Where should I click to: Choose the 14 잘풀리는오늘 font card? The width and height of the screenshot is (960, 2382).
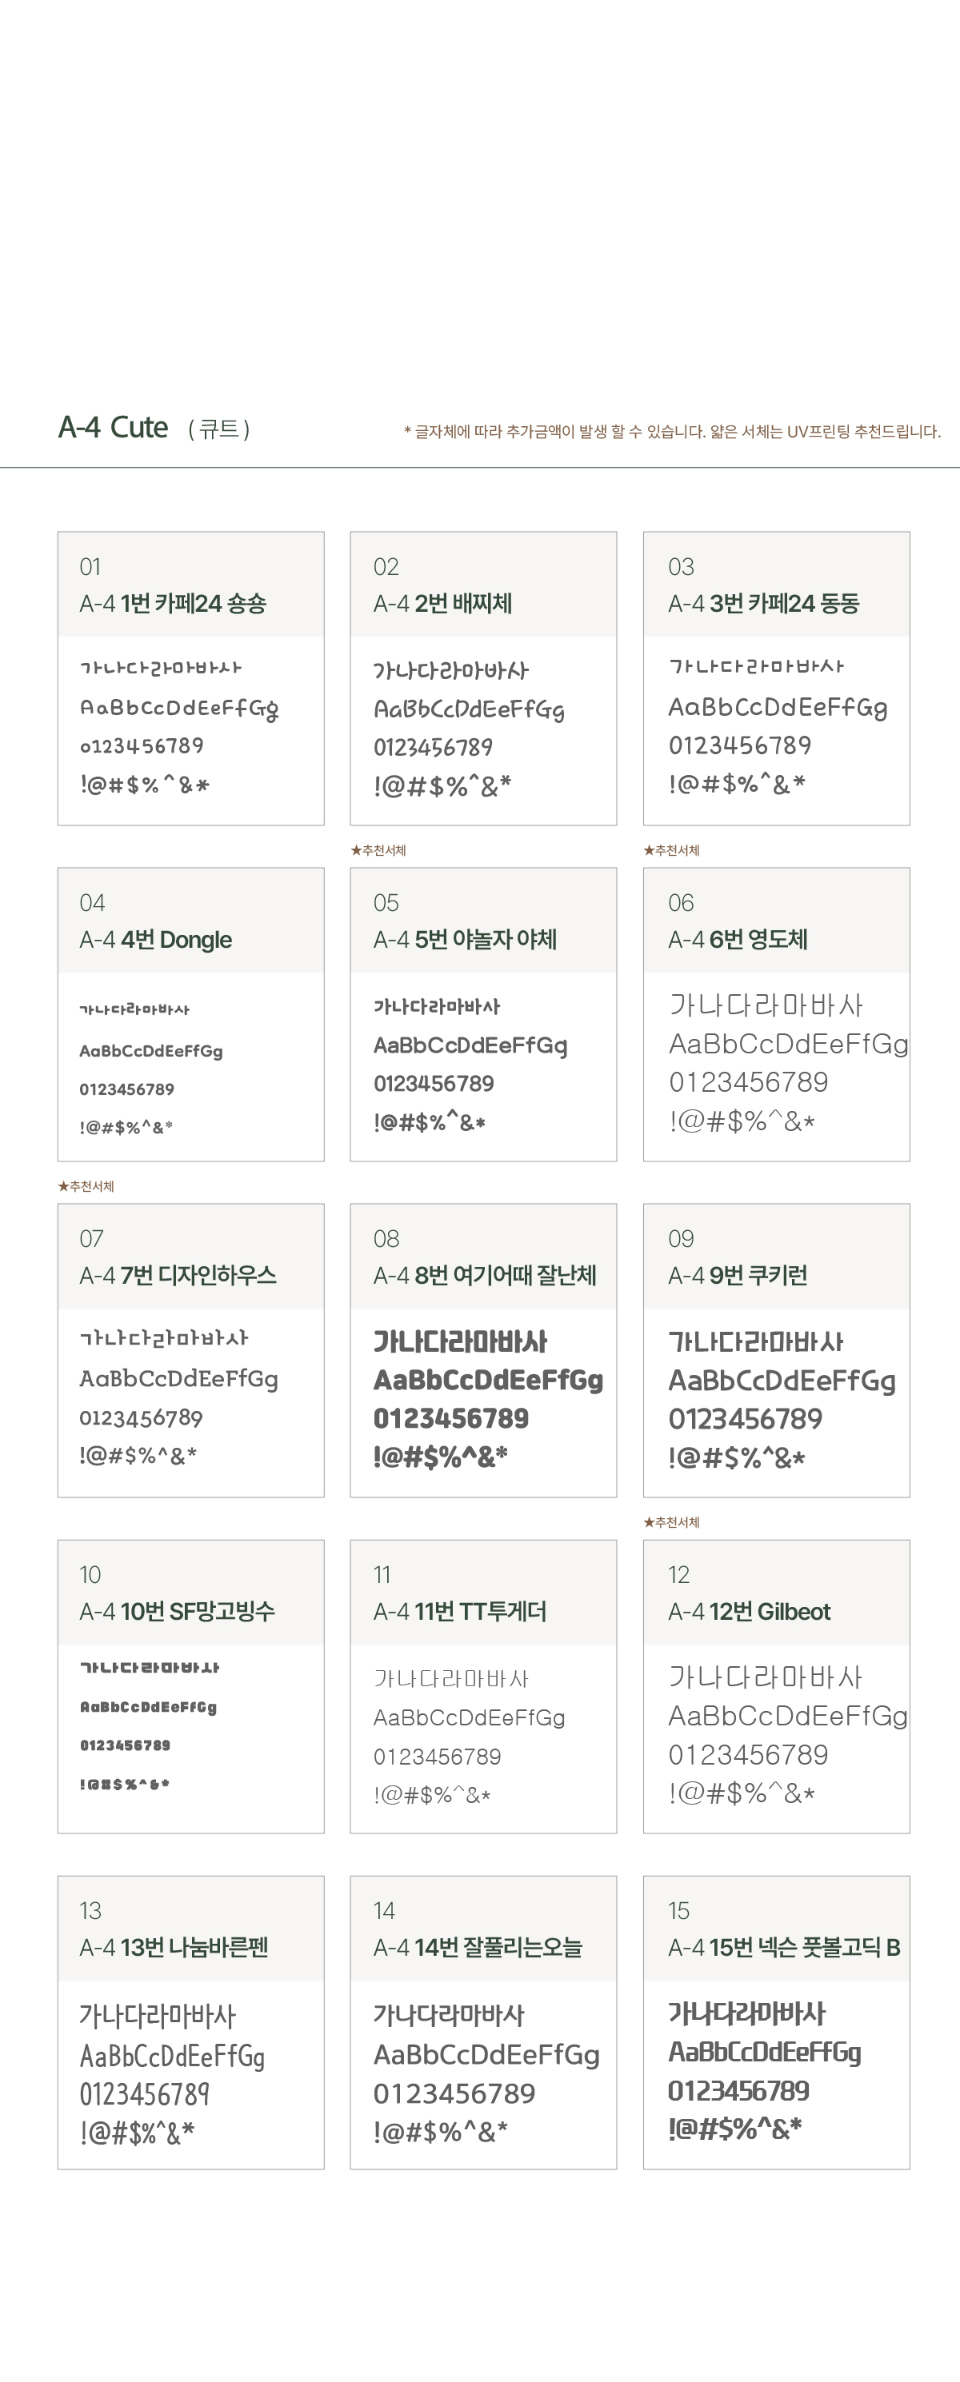[x=483, y=2022]
